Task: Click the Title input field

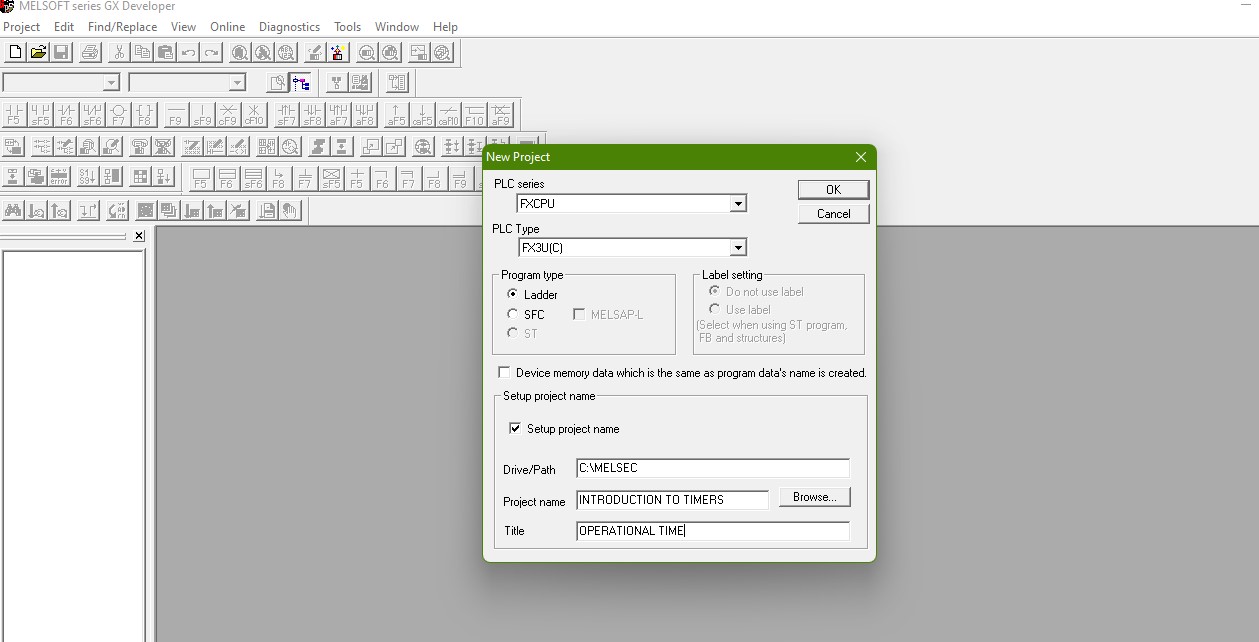Action: pyautogui.click(x=713, y=531)
